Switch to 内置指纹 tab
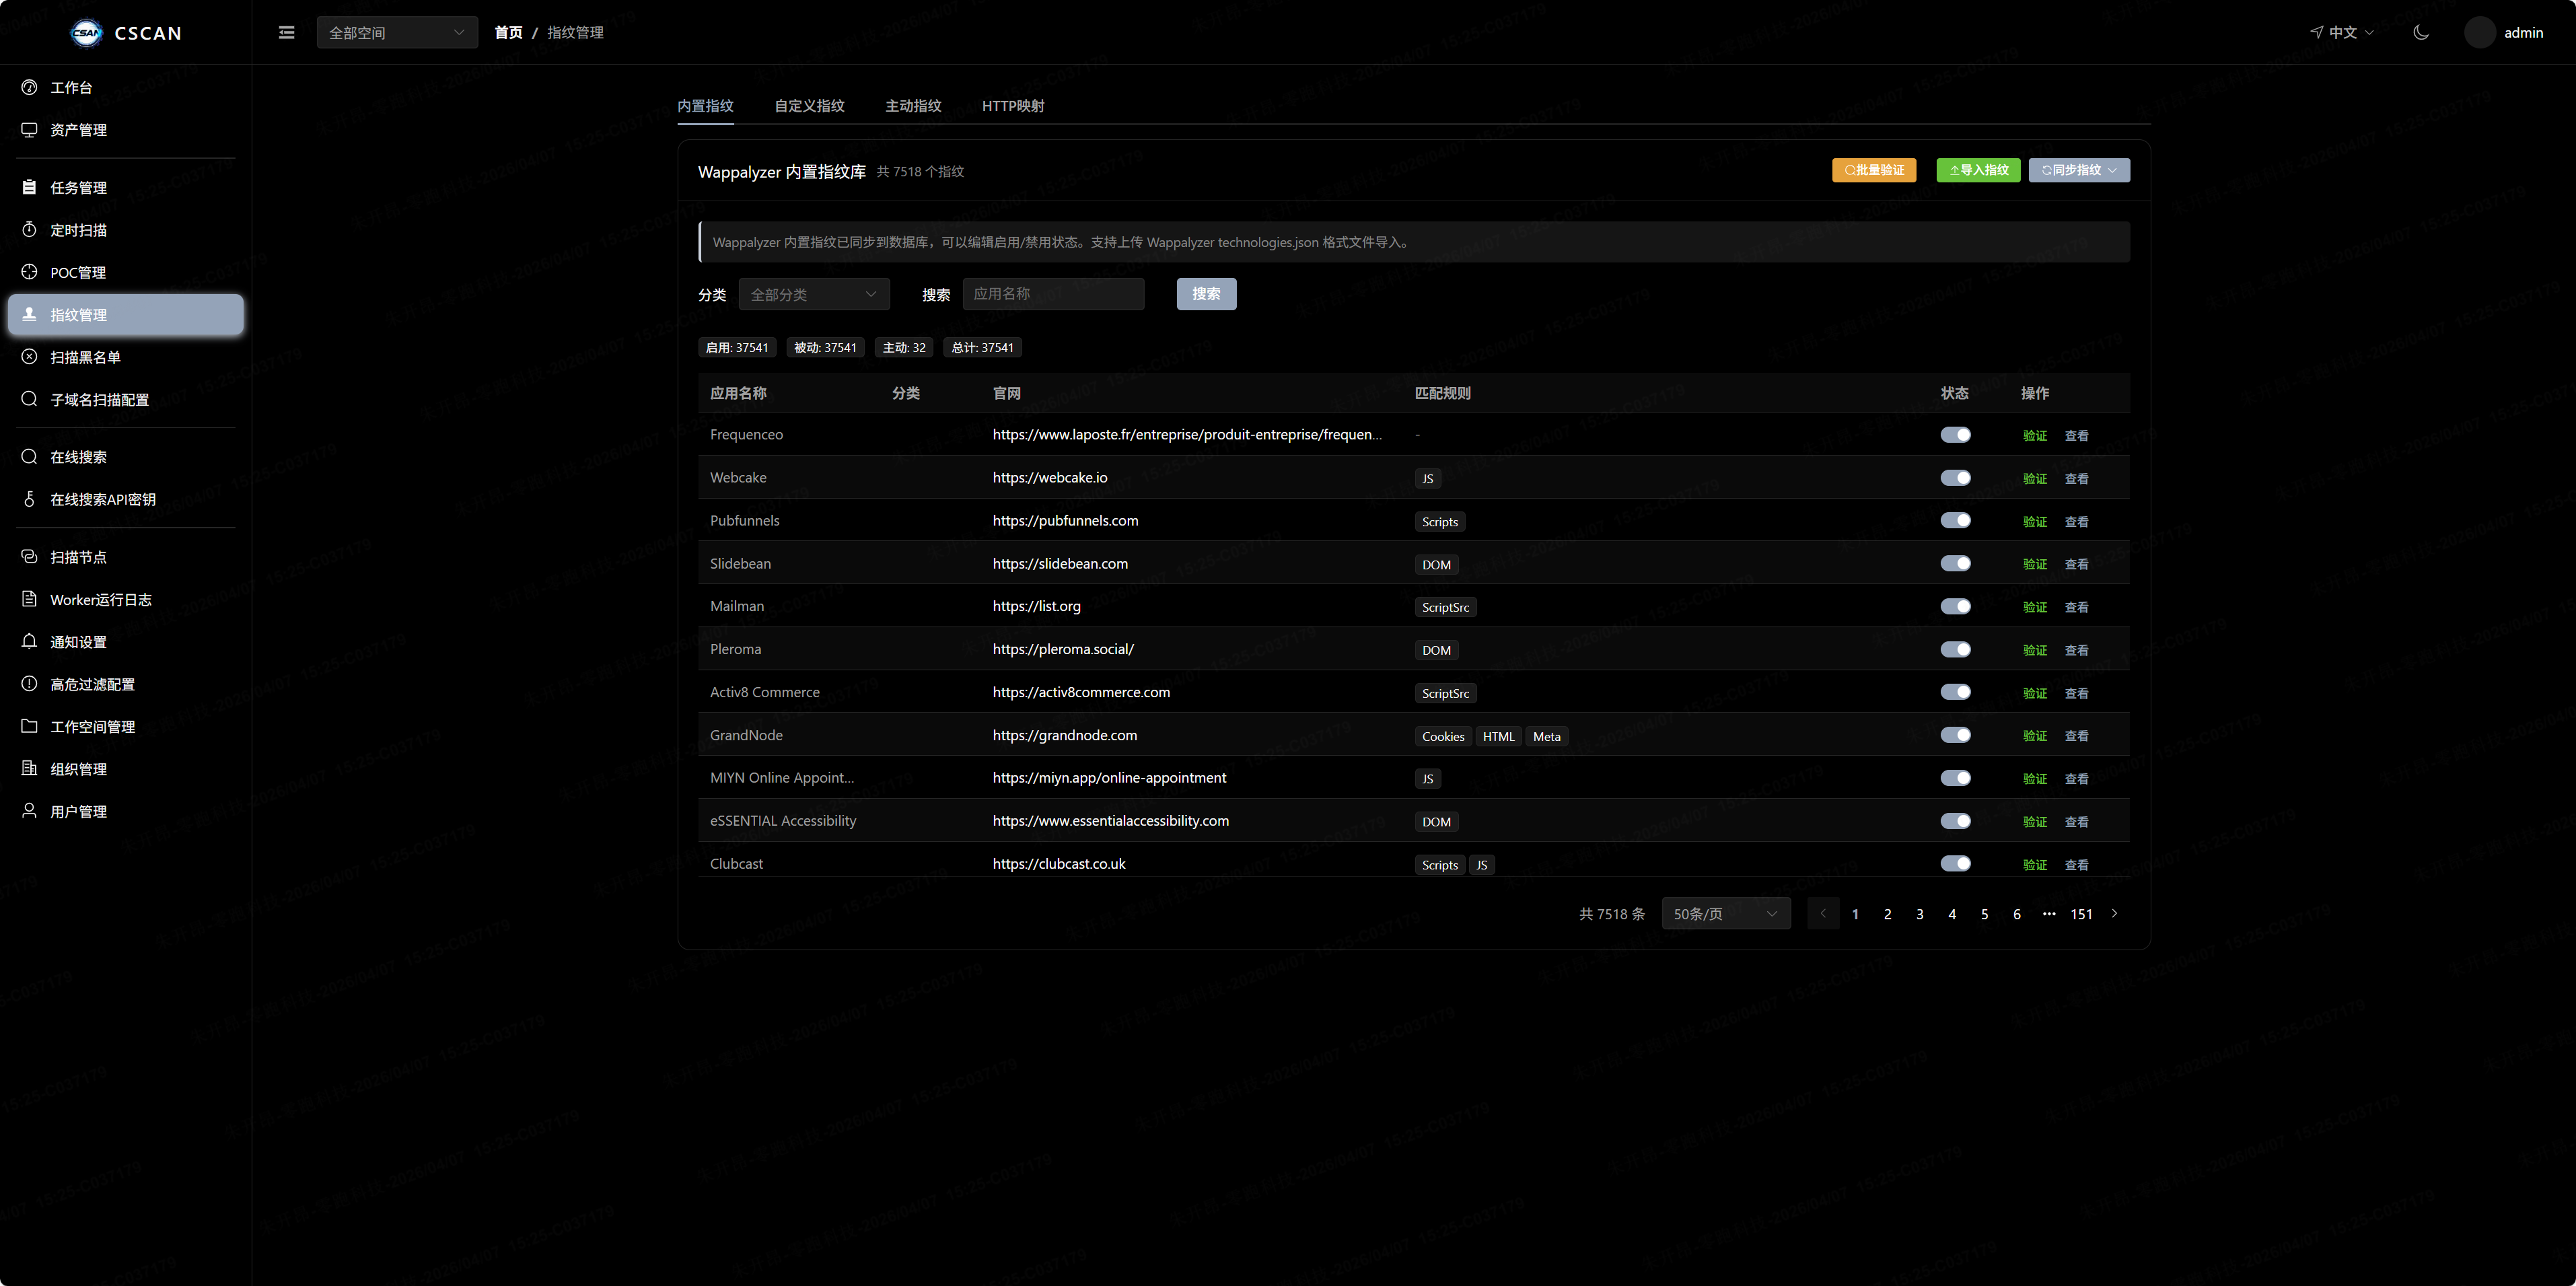The image size is (2576, 1286). [x=705, y=106]
